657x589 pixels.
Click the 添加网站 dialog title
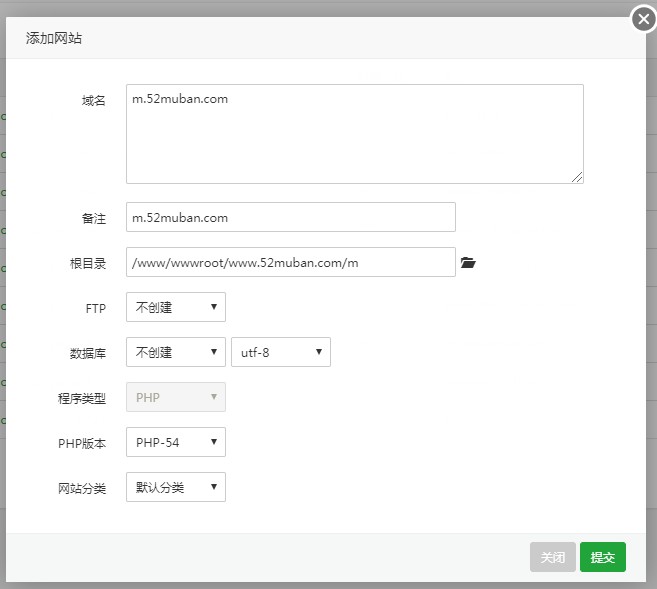[x=54, y=38]
